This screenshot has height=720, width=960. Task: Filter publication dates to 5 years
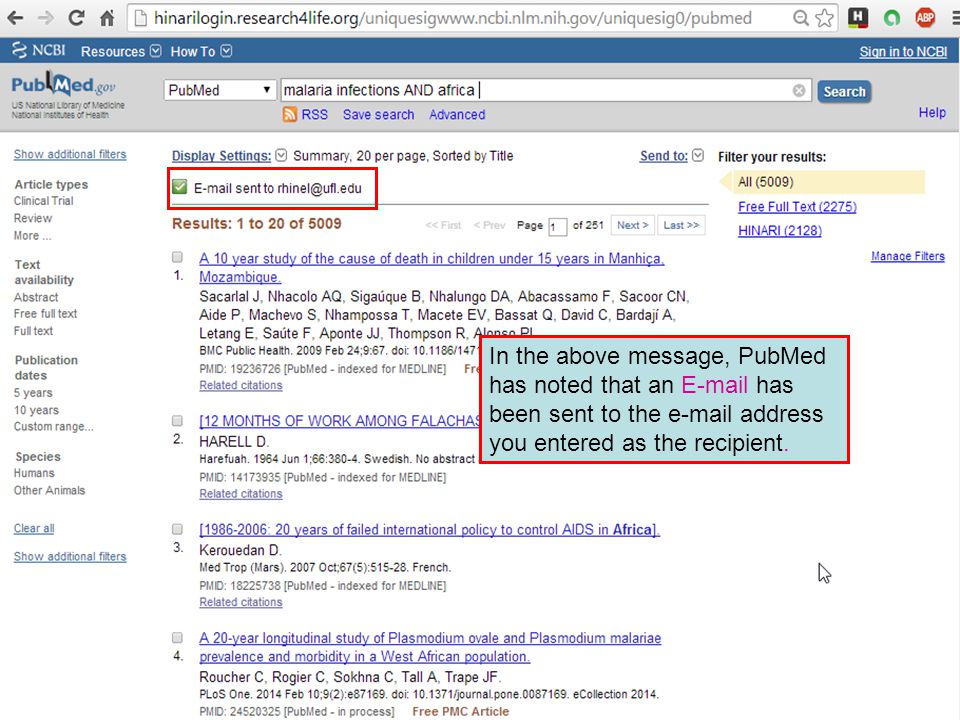click(33, 392)
